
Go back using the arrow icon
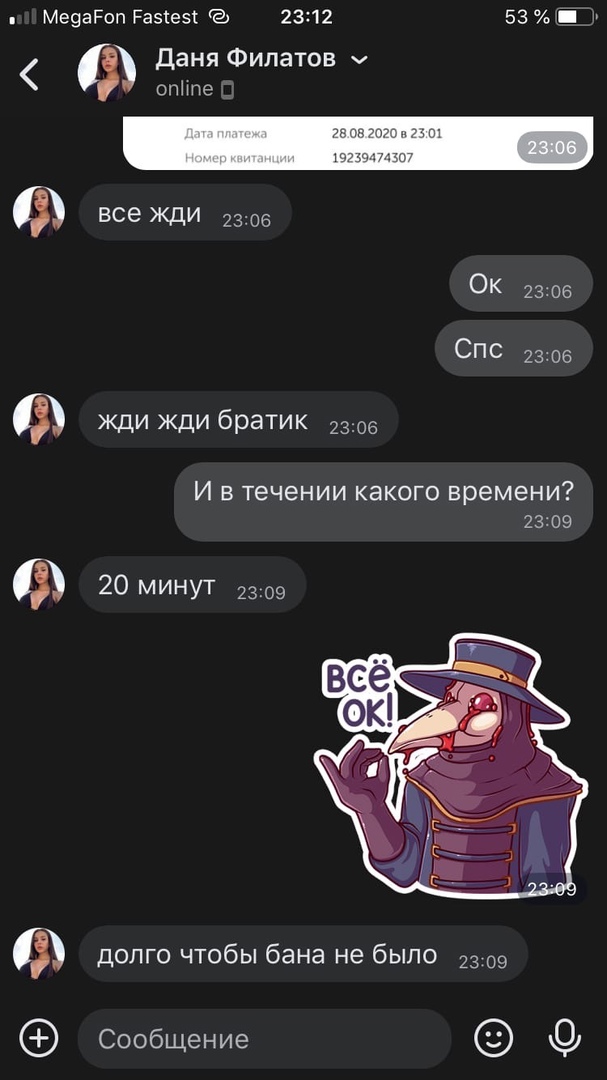pos(29,74)
